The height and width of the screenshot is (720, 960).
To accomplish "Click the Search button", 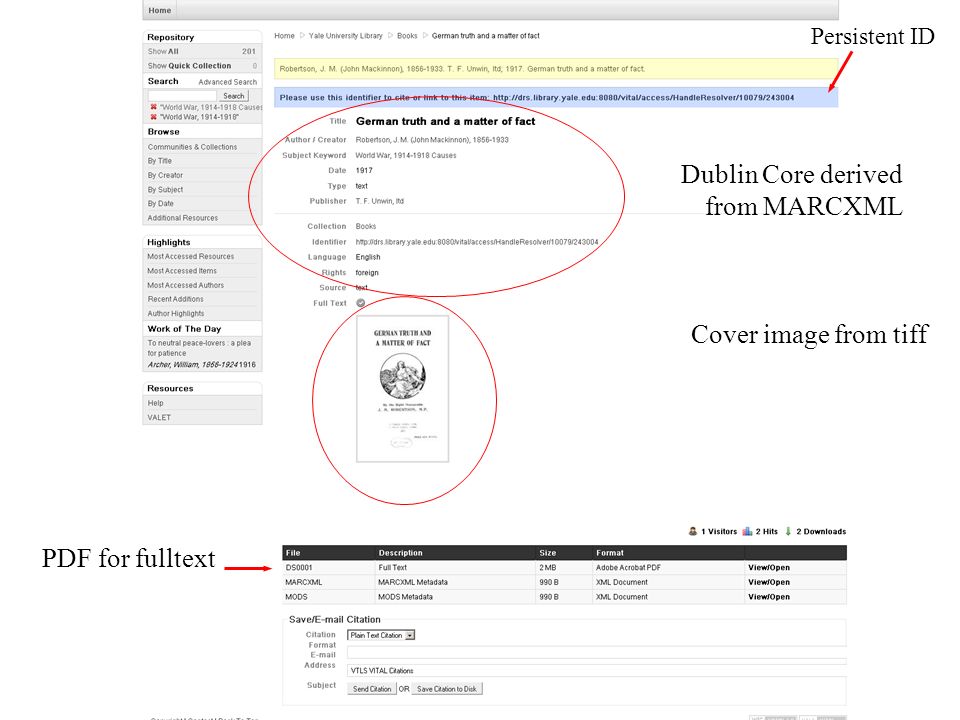I will coord(234,96).
